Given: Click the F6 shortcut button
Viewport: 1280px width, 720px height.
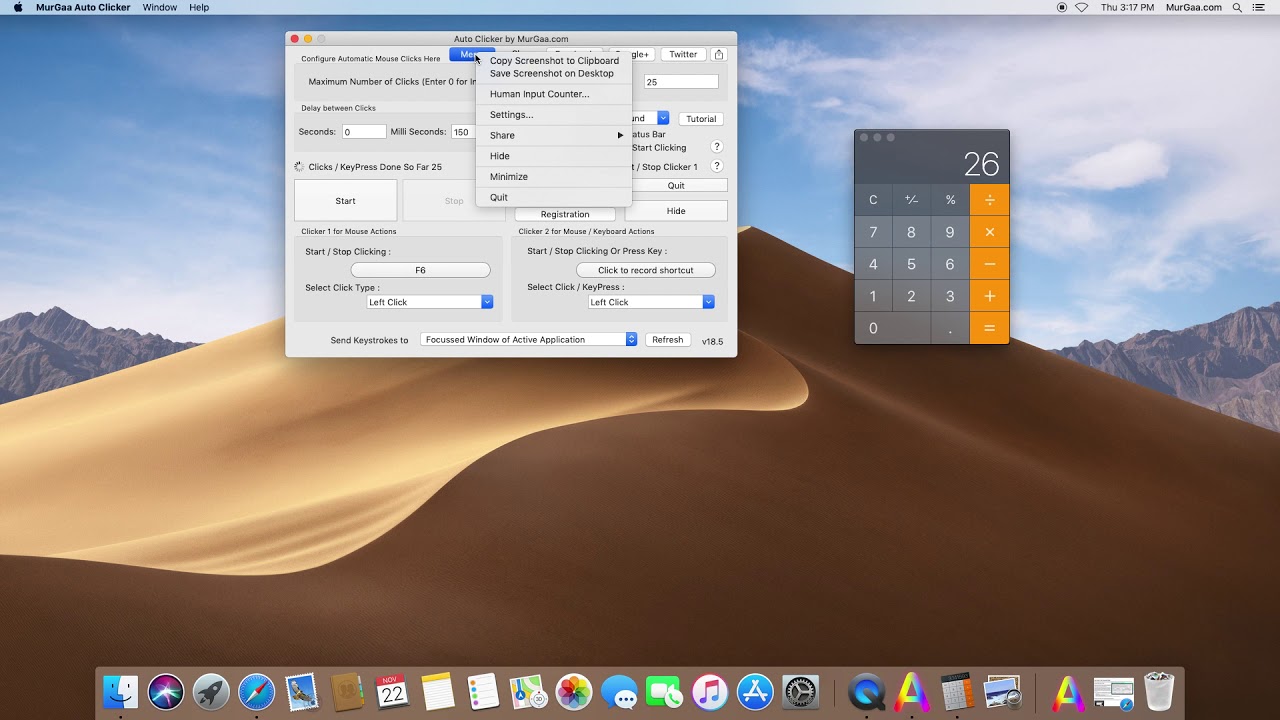Looking at the screenshot, I should 420,270.
